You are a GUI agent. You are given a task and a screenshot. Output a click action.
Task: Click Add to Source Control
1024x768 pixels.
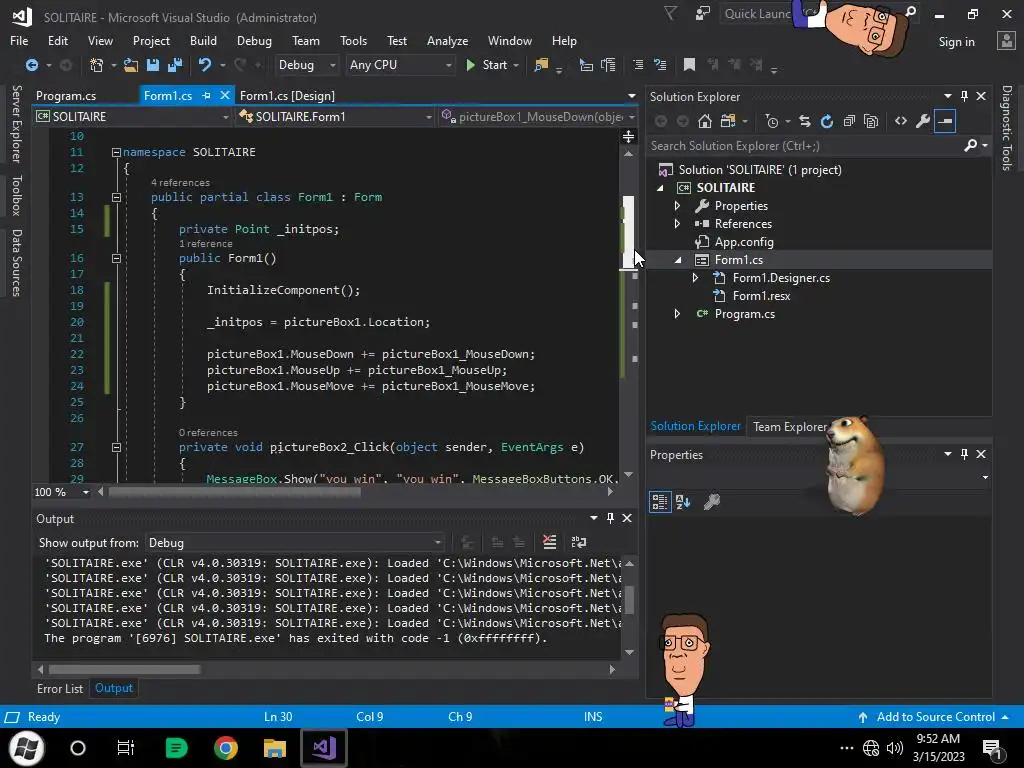point(935,716)
